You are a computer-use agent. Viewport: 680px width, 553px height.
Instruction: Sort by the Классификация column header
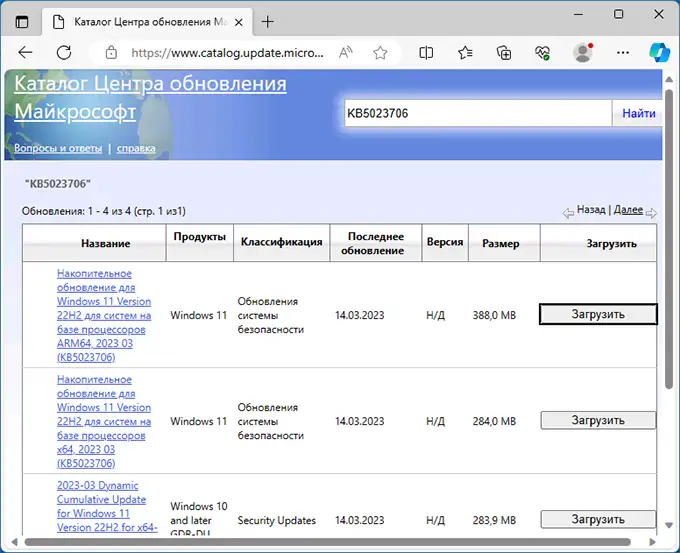click(x=281, y=242)
